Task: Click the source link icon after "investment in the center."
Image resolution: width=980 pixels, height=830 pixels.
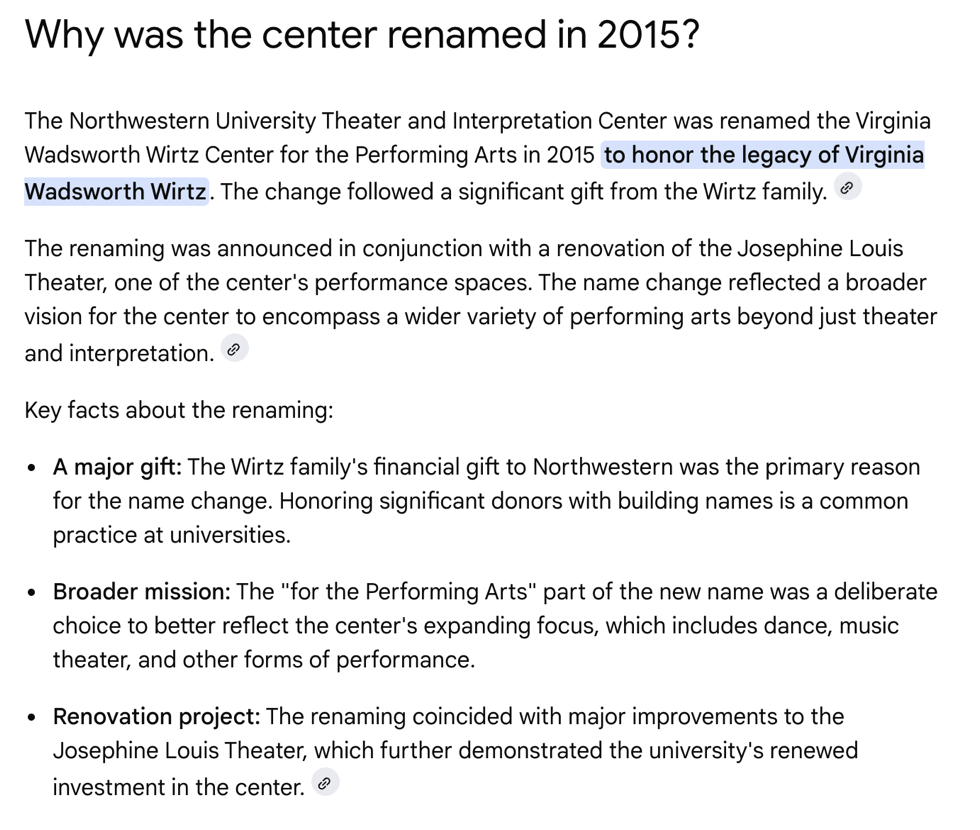Action: coord(324,784)
